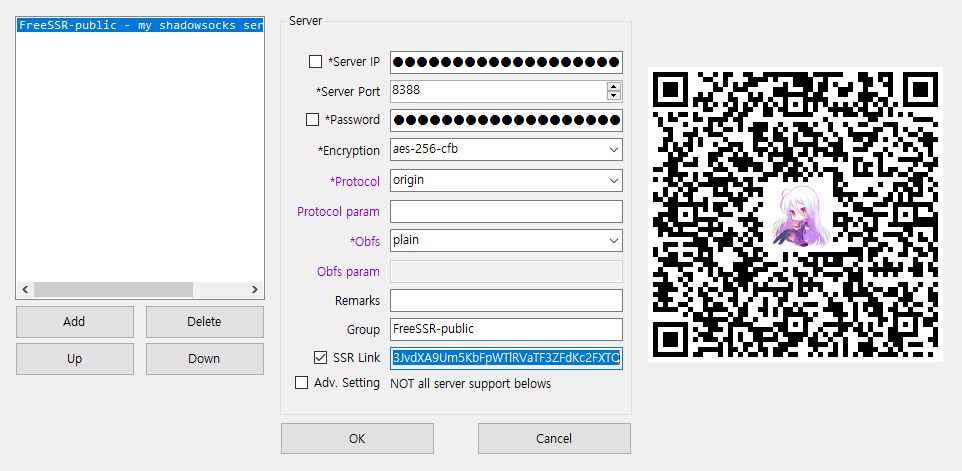
Task: Click the Group label text
Action: pos(363,330)
